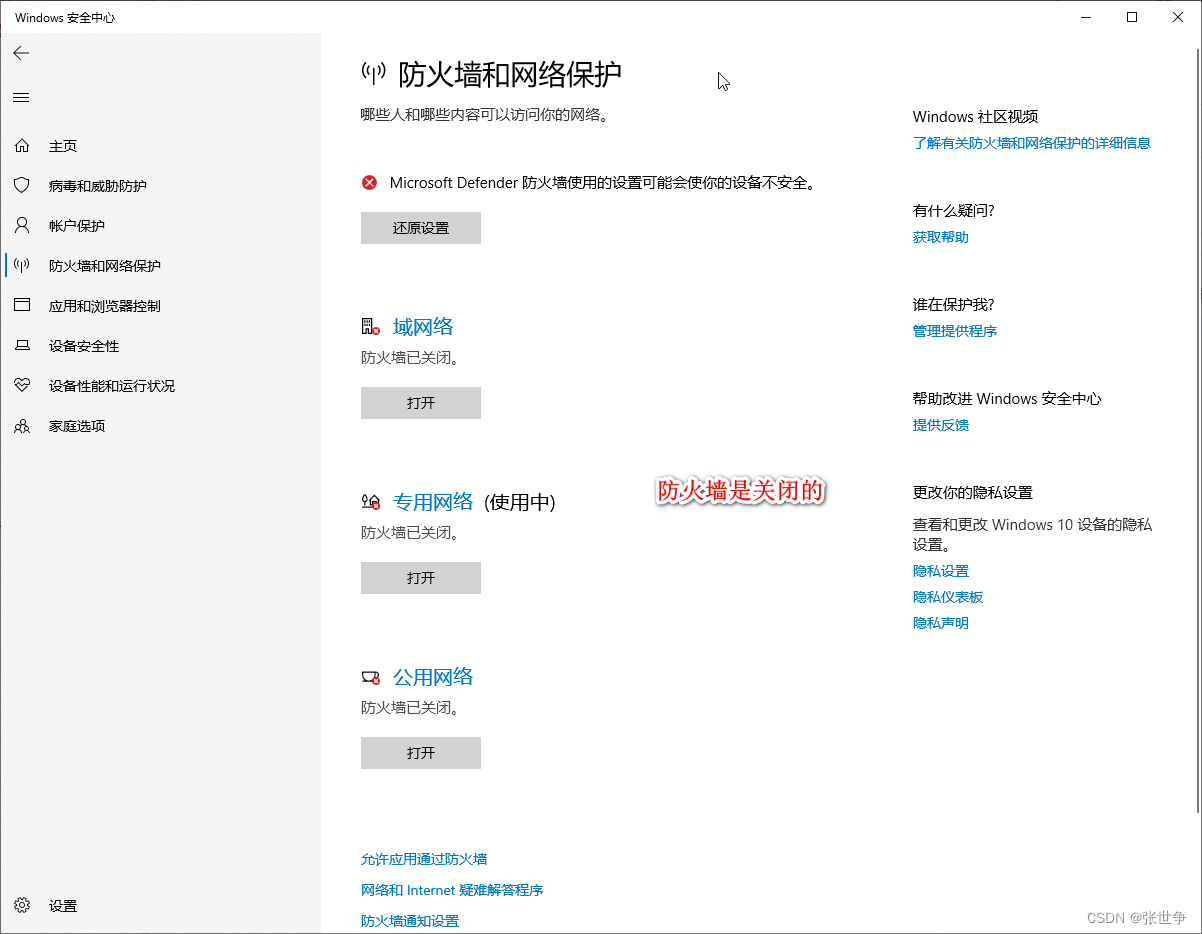Click 防火墙通知设置 link

(410, 921)
